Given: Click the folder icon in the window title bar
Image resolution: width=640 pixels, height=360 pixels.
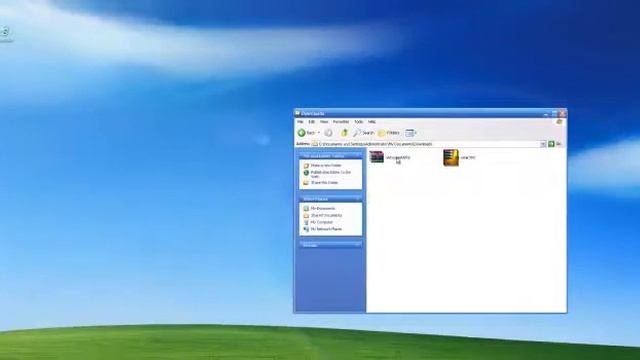Looking at the screenshot, I should [x=298, y=113].
